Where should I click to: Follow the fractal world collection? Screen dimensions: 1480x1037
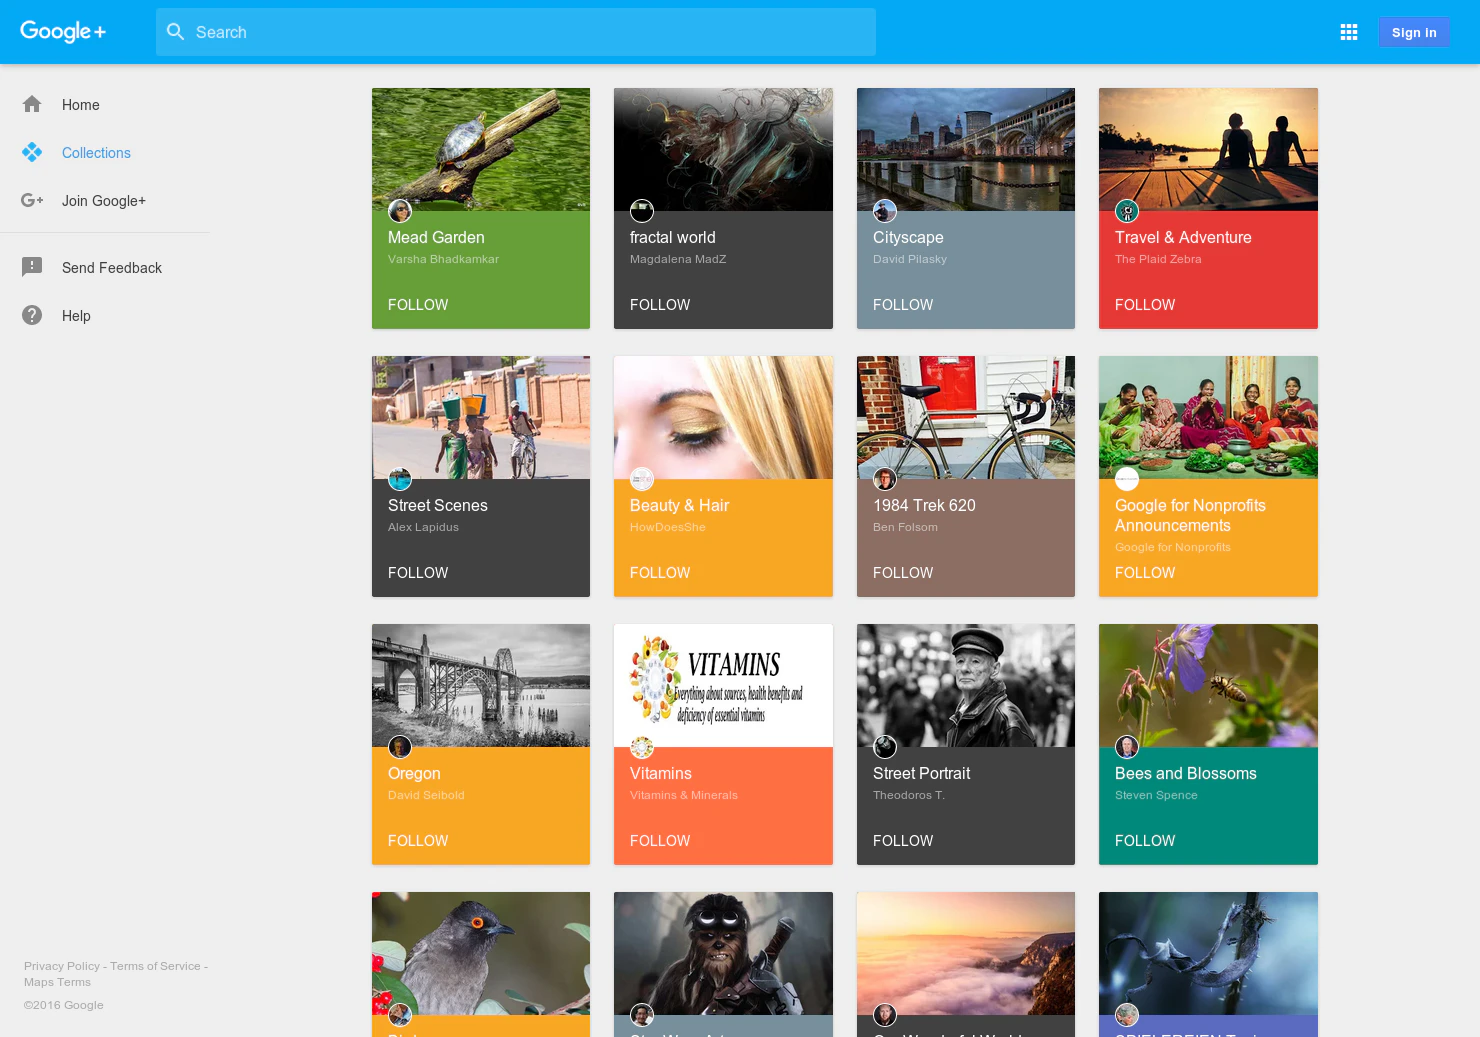click(x=660, y=304)
